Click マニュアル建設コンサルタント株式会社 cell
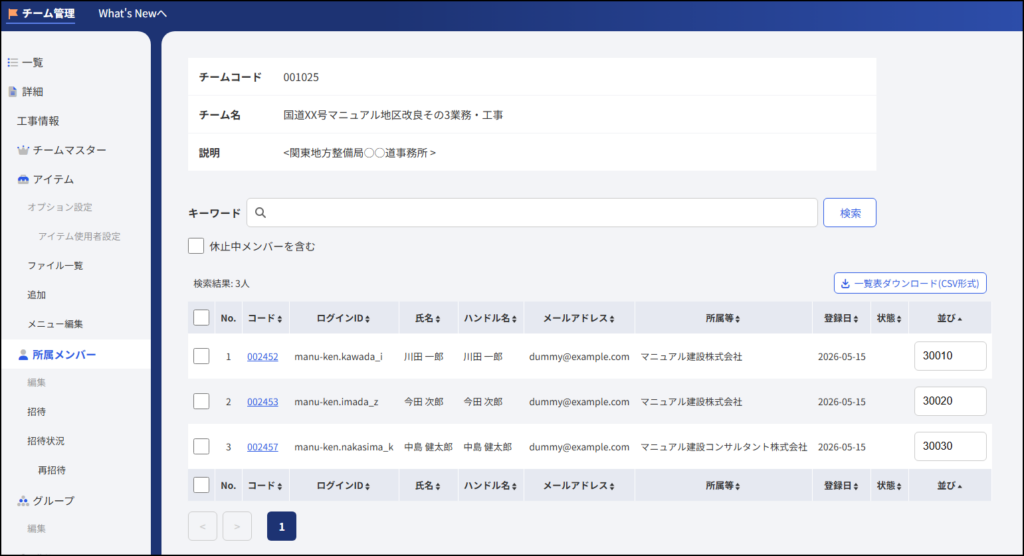The width and height of the screenshot is (1024, 556). click(724, 447)
